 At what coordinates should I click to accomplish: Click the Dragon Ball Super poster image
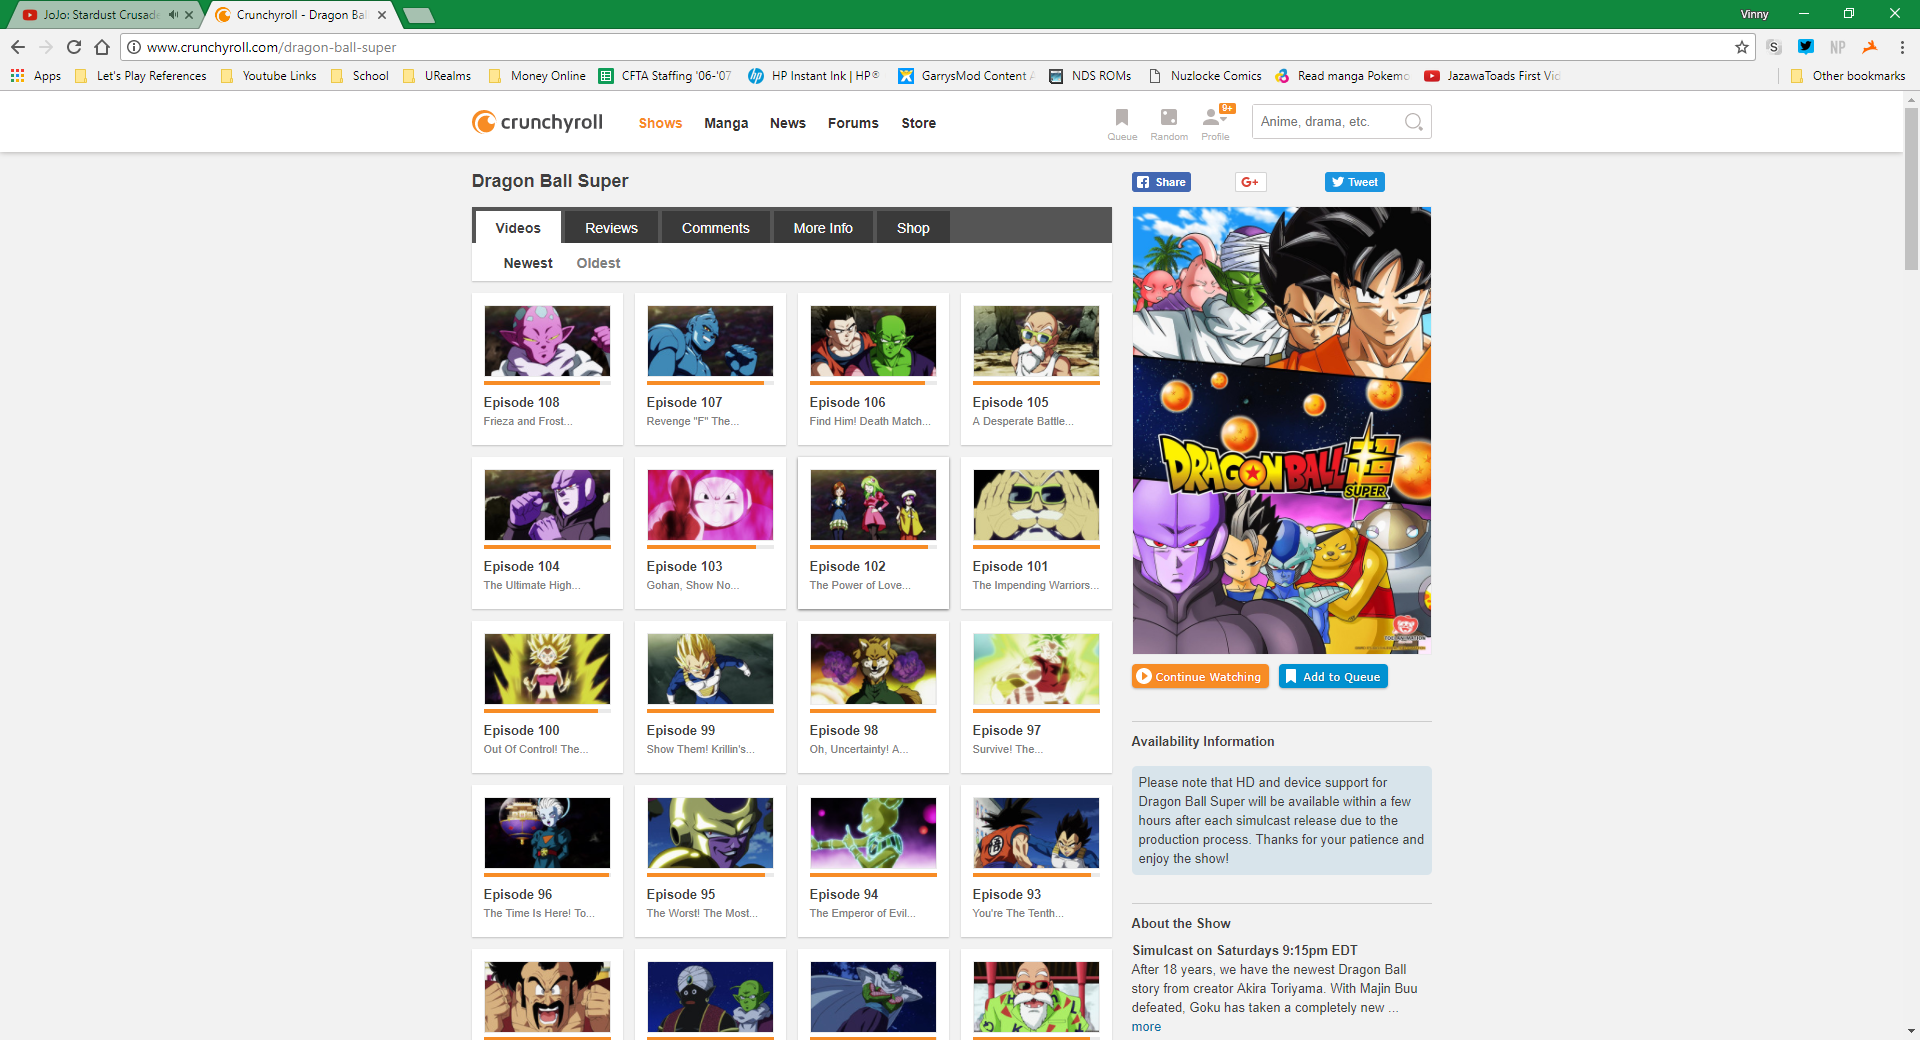click(1281, 430)
